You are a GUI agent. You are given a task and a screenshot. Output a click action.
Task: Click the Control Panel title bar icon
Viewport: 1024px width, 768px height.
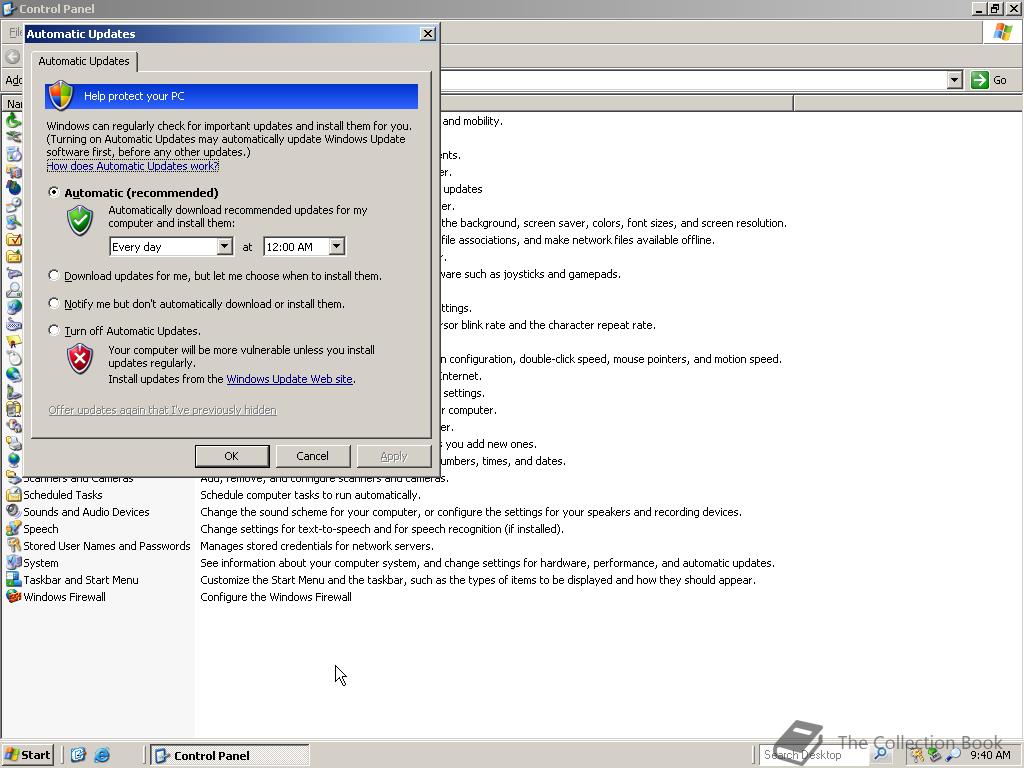9,8
